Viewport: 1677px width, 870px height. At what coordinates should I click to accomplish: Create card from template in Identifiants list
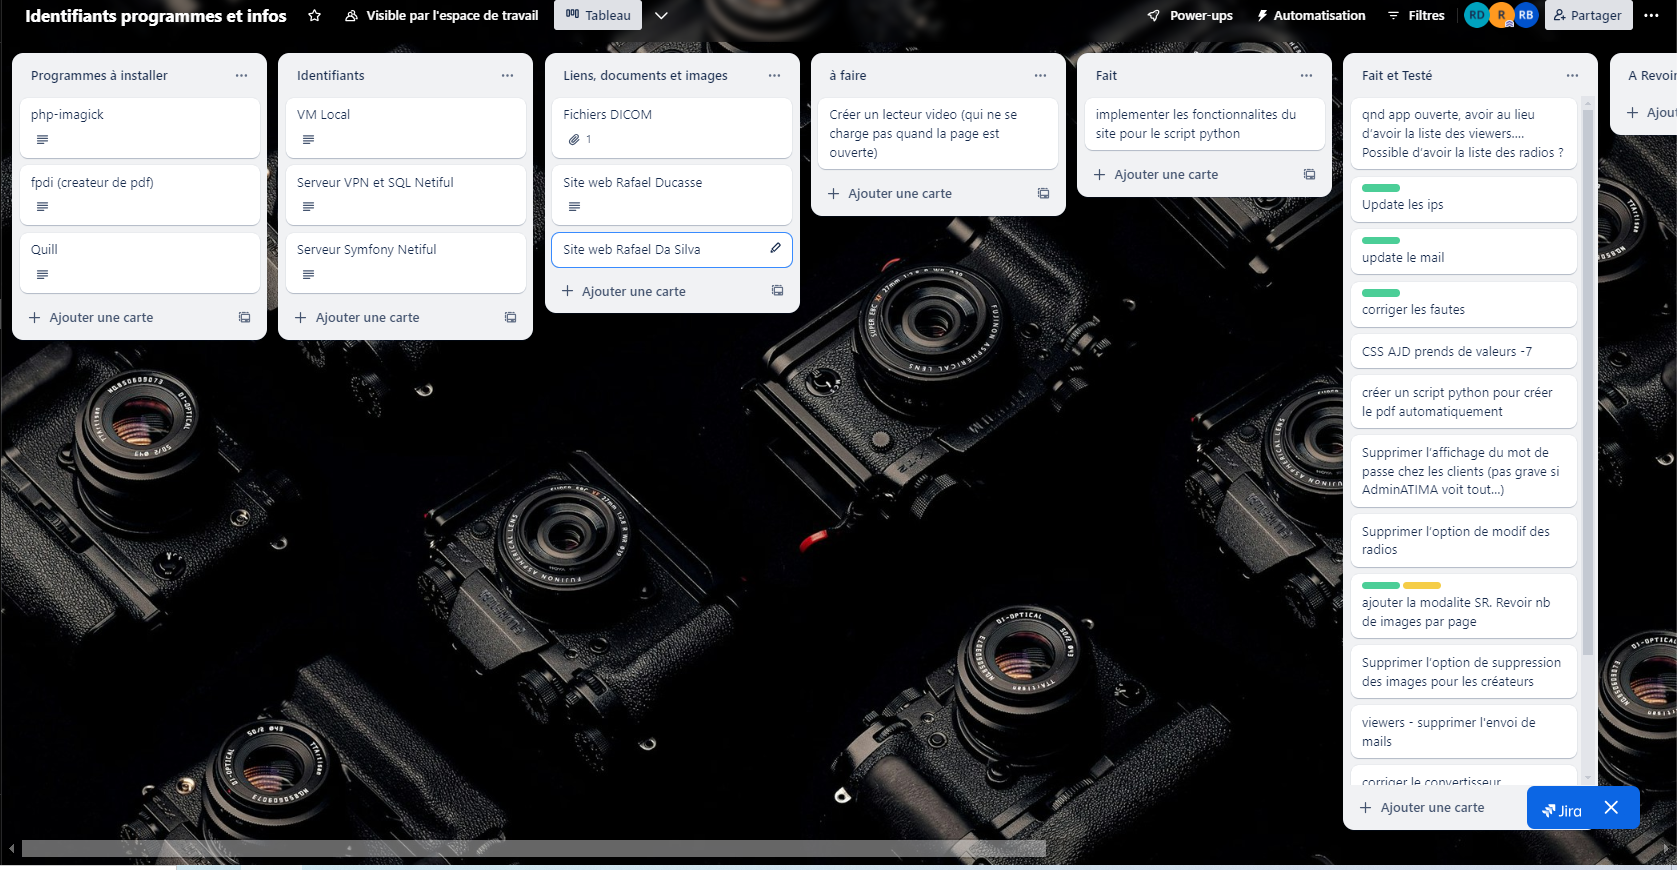(510, 318)
